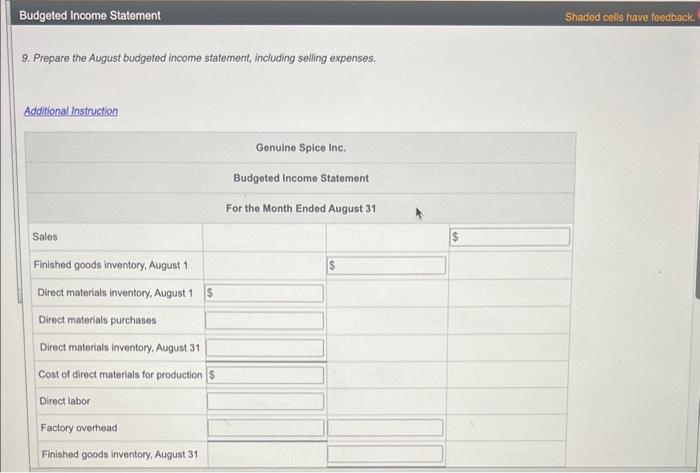
Task: Click the 'Sales' row label
Action: point(45,237)
